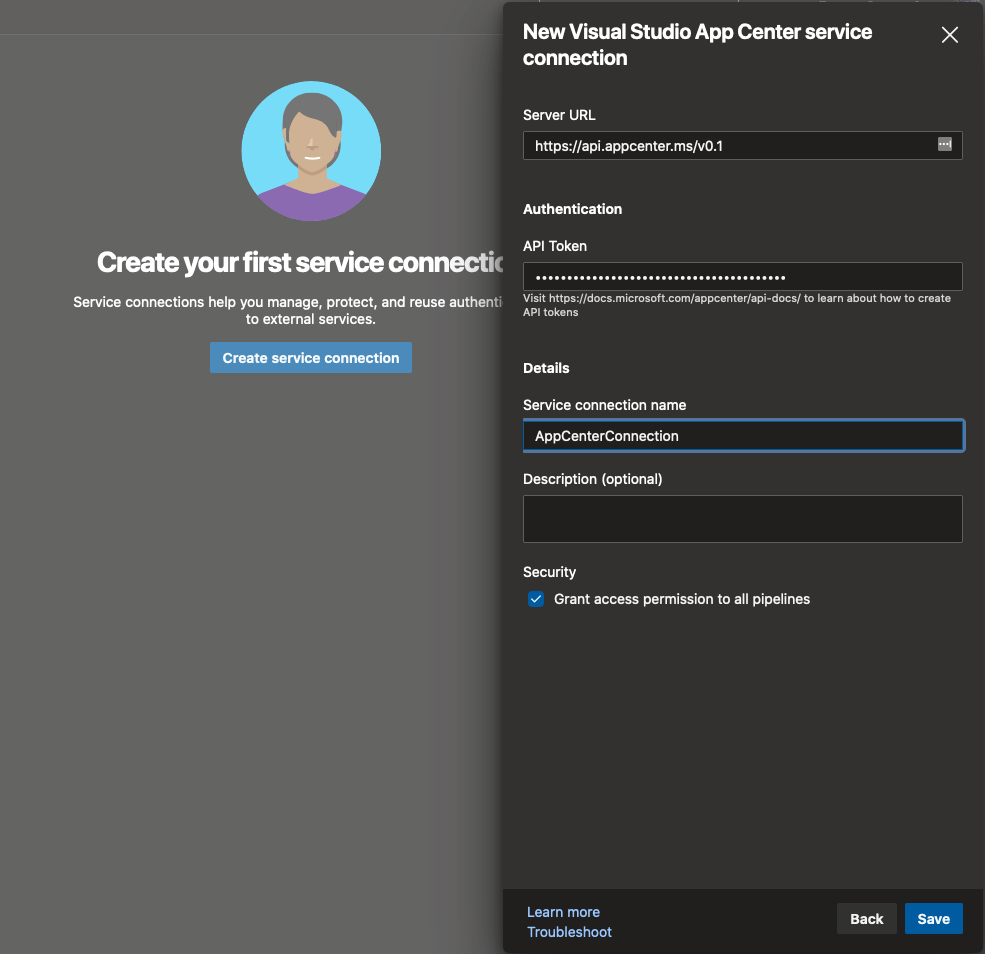Click the 'Service connections help you manage' description text
Screen dimensions: 985x954
pos(288,310)
